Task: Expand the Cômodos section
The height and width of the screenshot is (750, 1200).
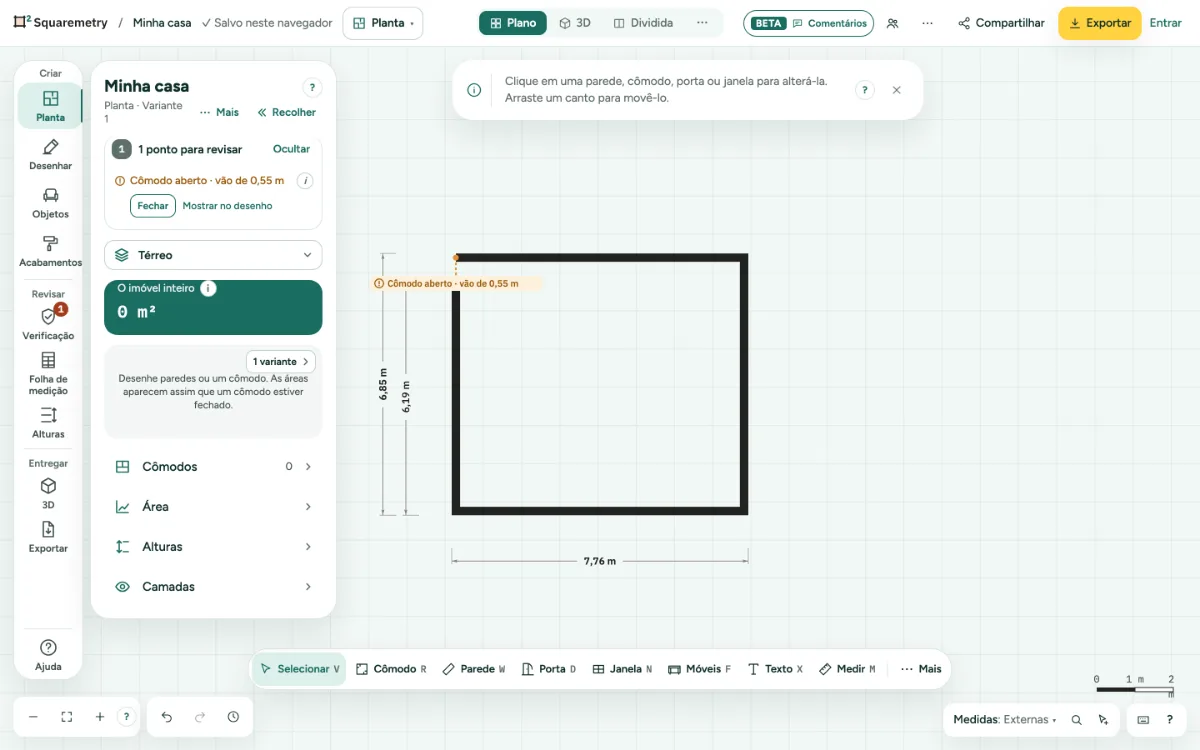Action: coord(213,467)
